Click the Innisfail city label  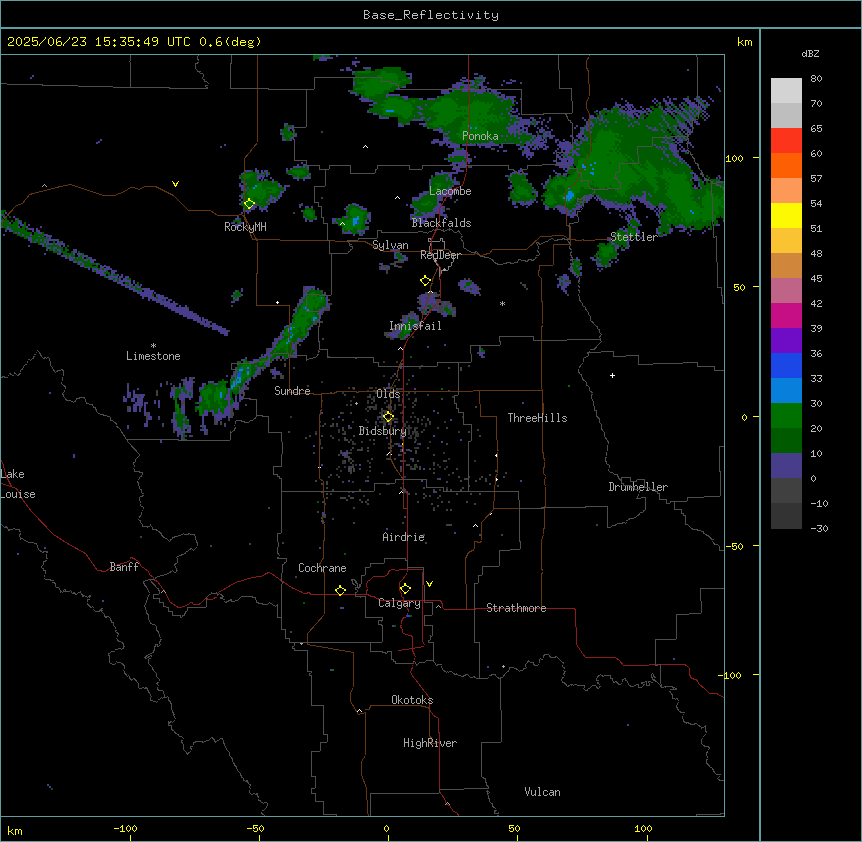415,326
